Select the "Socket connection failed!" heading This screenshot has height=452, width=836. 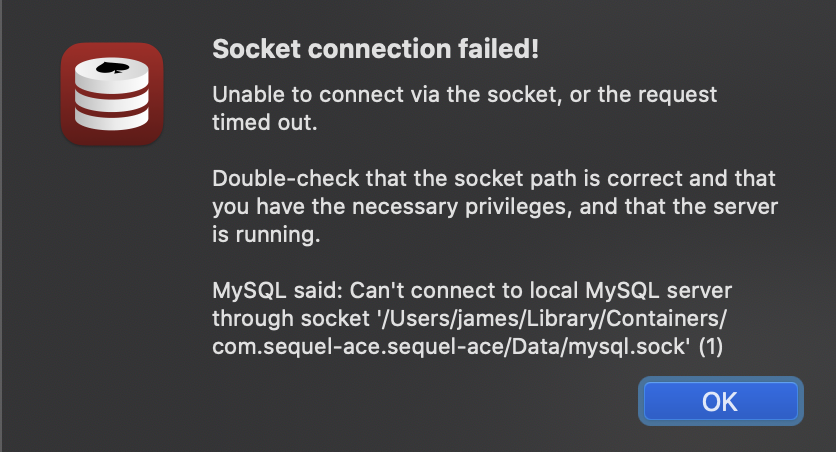coord(375,49)
